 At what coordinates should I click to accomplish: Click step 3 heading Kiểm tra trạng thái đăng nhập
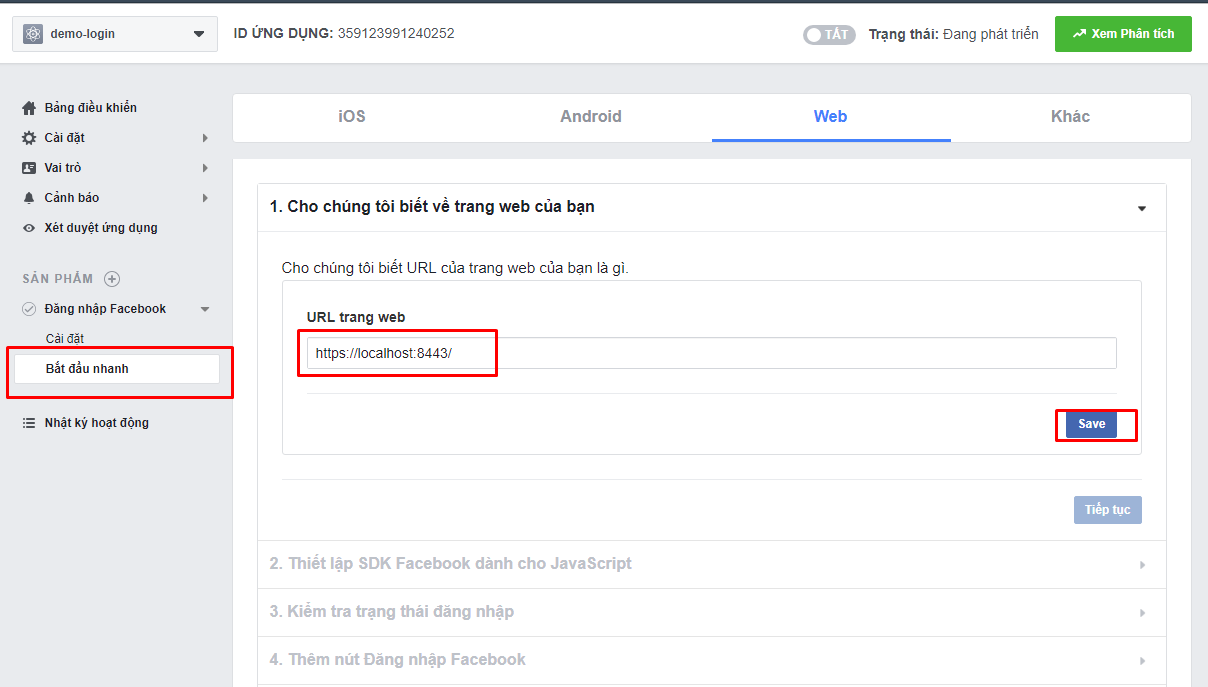pos(392,611)
